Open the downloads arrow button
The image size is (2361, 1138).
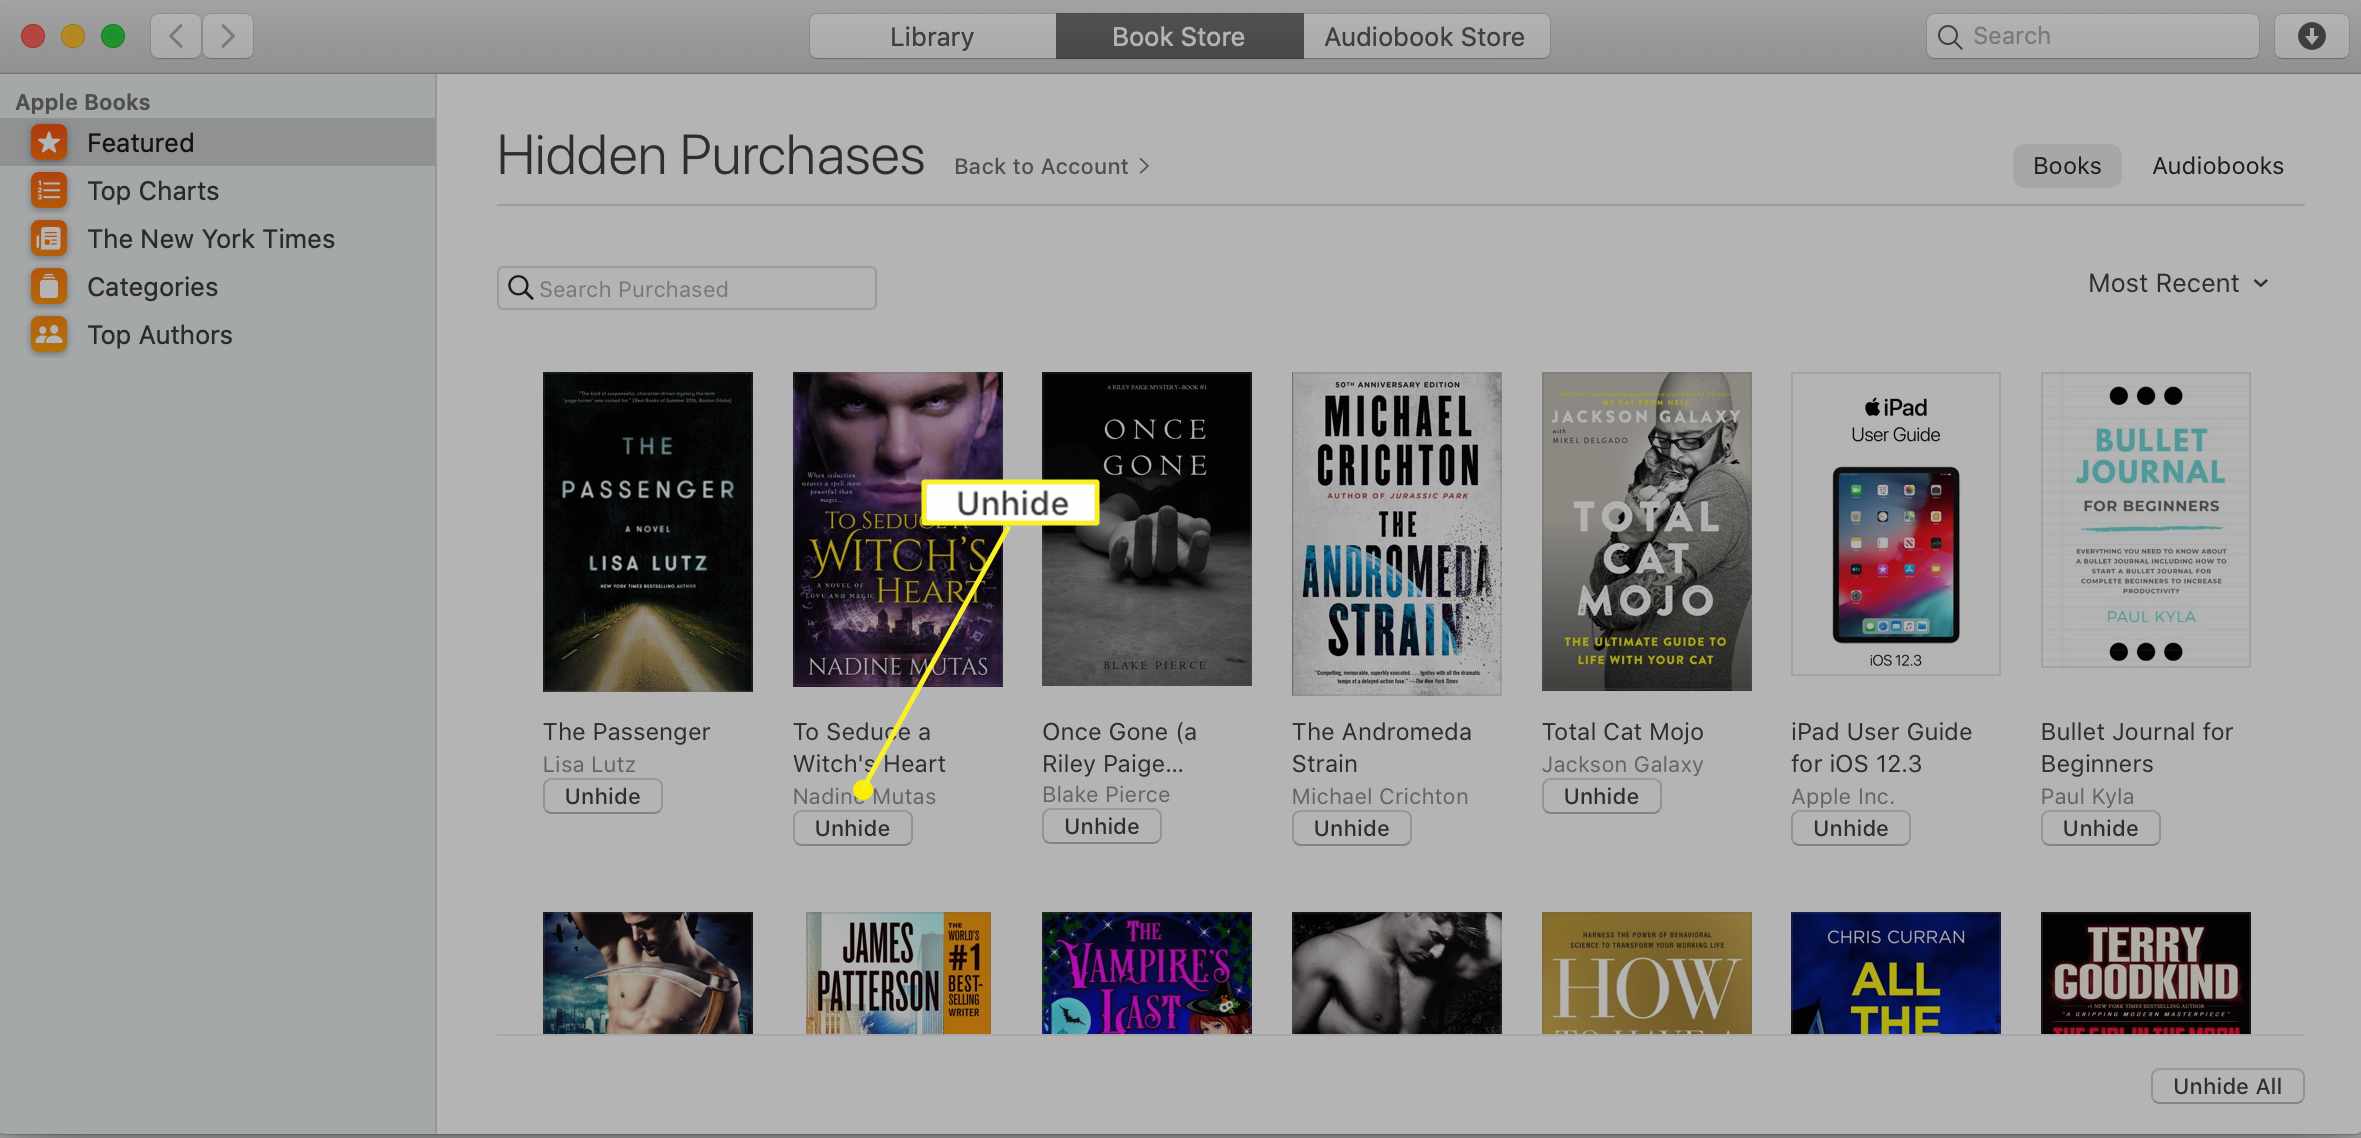pyautogui.click(x=2311, y=37)
